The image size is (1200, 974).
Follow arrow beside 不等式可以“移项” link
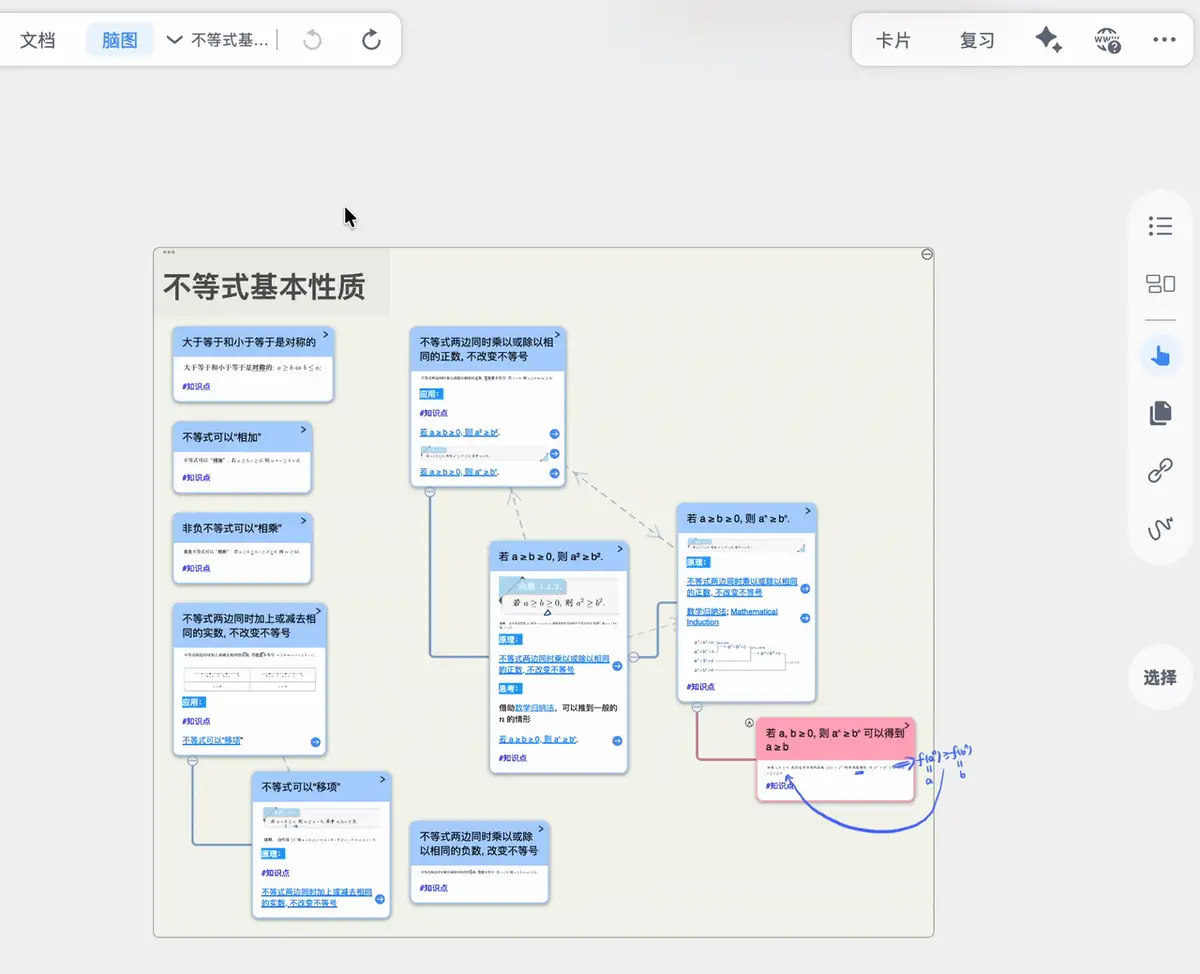click(x=315, y=742)
